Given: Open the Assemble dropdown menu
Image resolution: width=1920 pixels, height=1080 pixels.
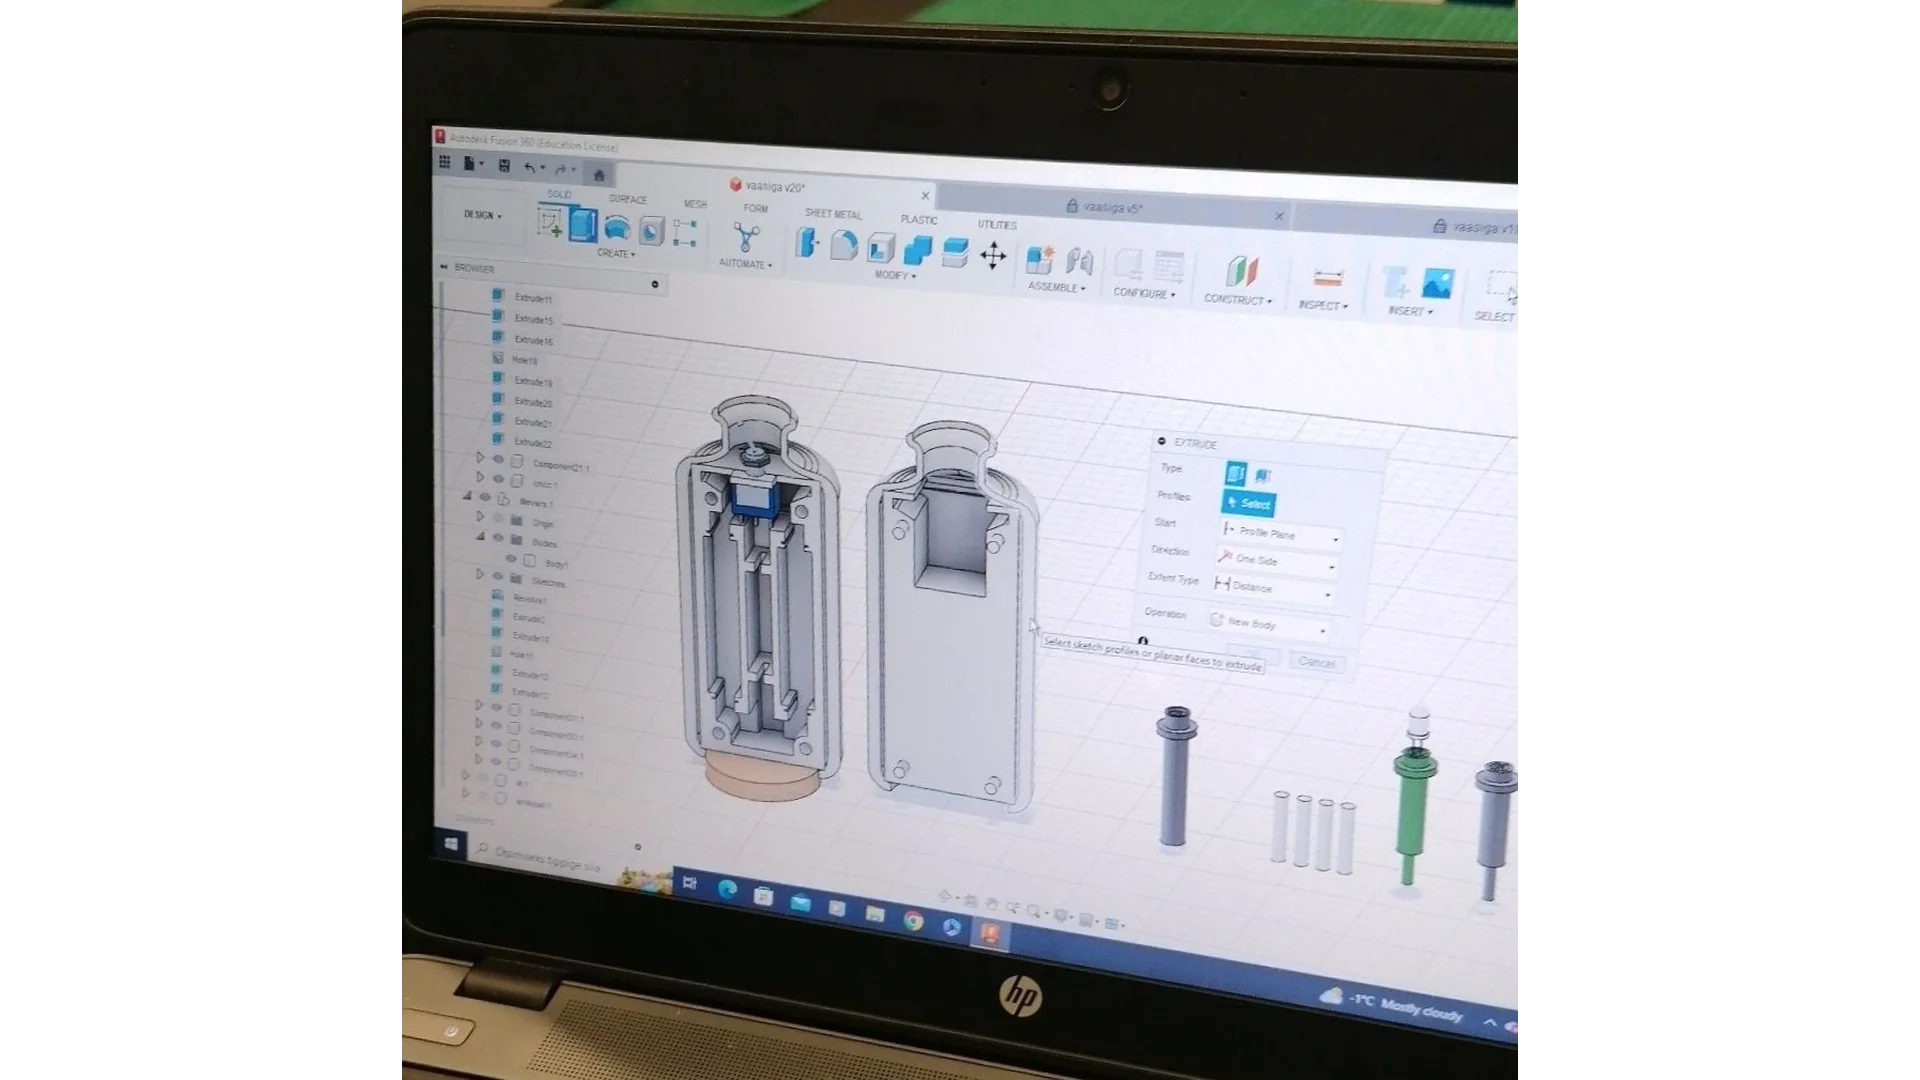Looking at the screenshot, I should click(1056, 287).
